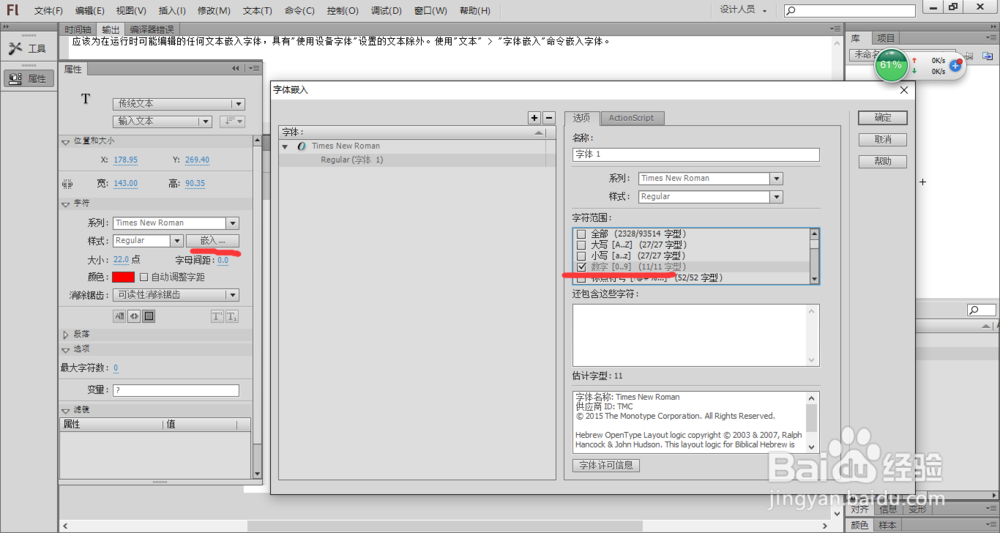
Task: Open the 设计人员 workspace dropdown
Action: 743,10
